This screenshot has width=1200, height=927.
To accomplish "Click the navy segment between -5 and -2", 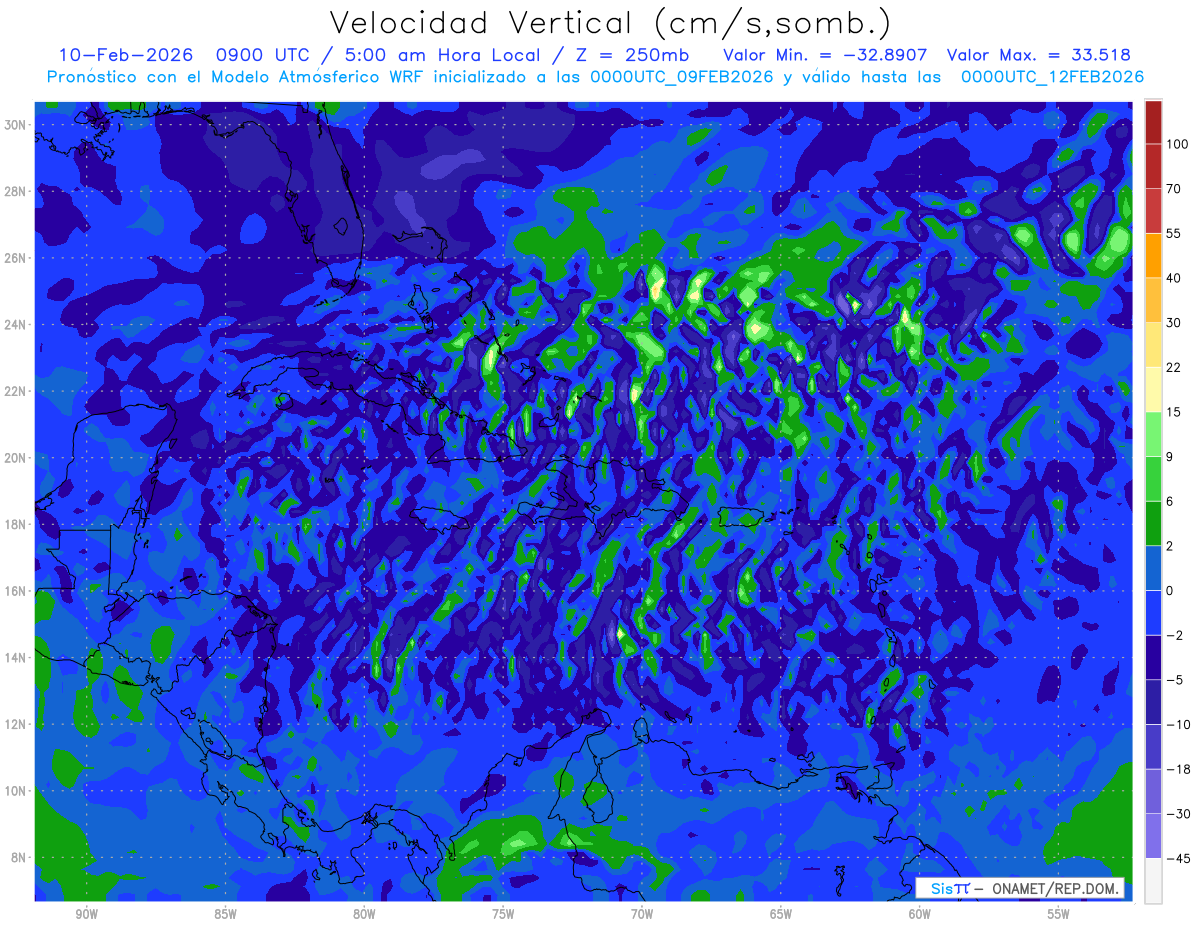I will tap(1153, 658).
